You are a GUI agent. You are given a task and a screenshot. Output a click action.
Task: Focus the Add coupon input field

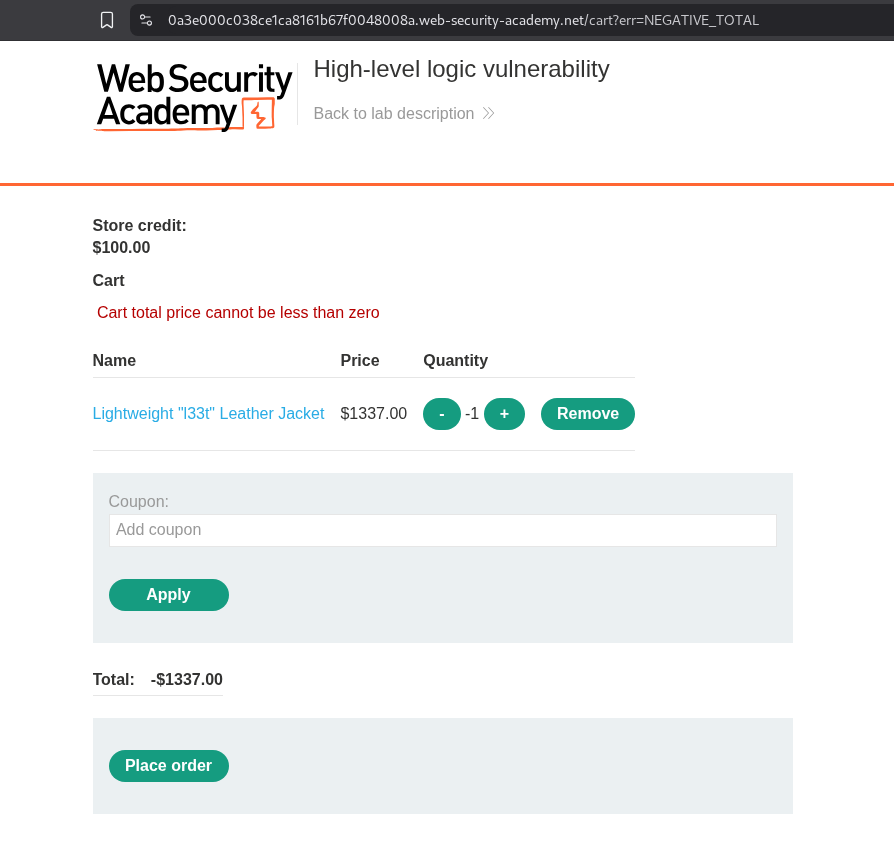click(x=442, y=530)
